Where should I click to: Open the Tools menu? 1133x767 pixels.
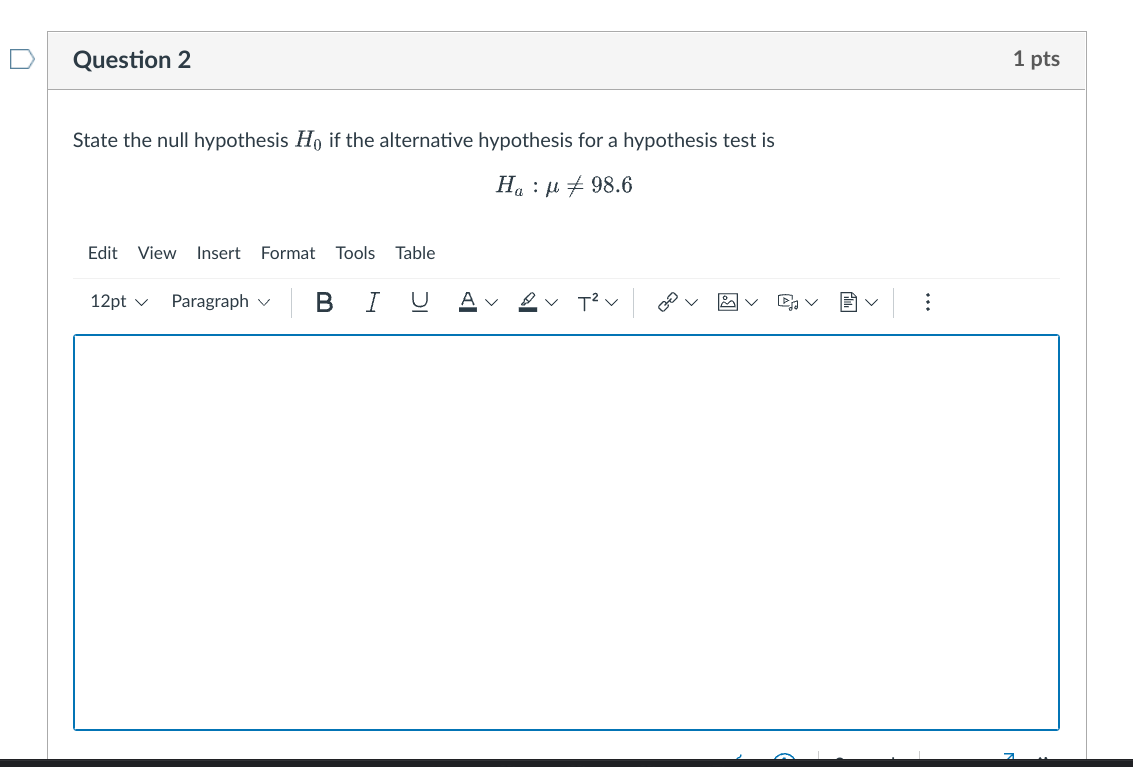[x=355, y=253]
